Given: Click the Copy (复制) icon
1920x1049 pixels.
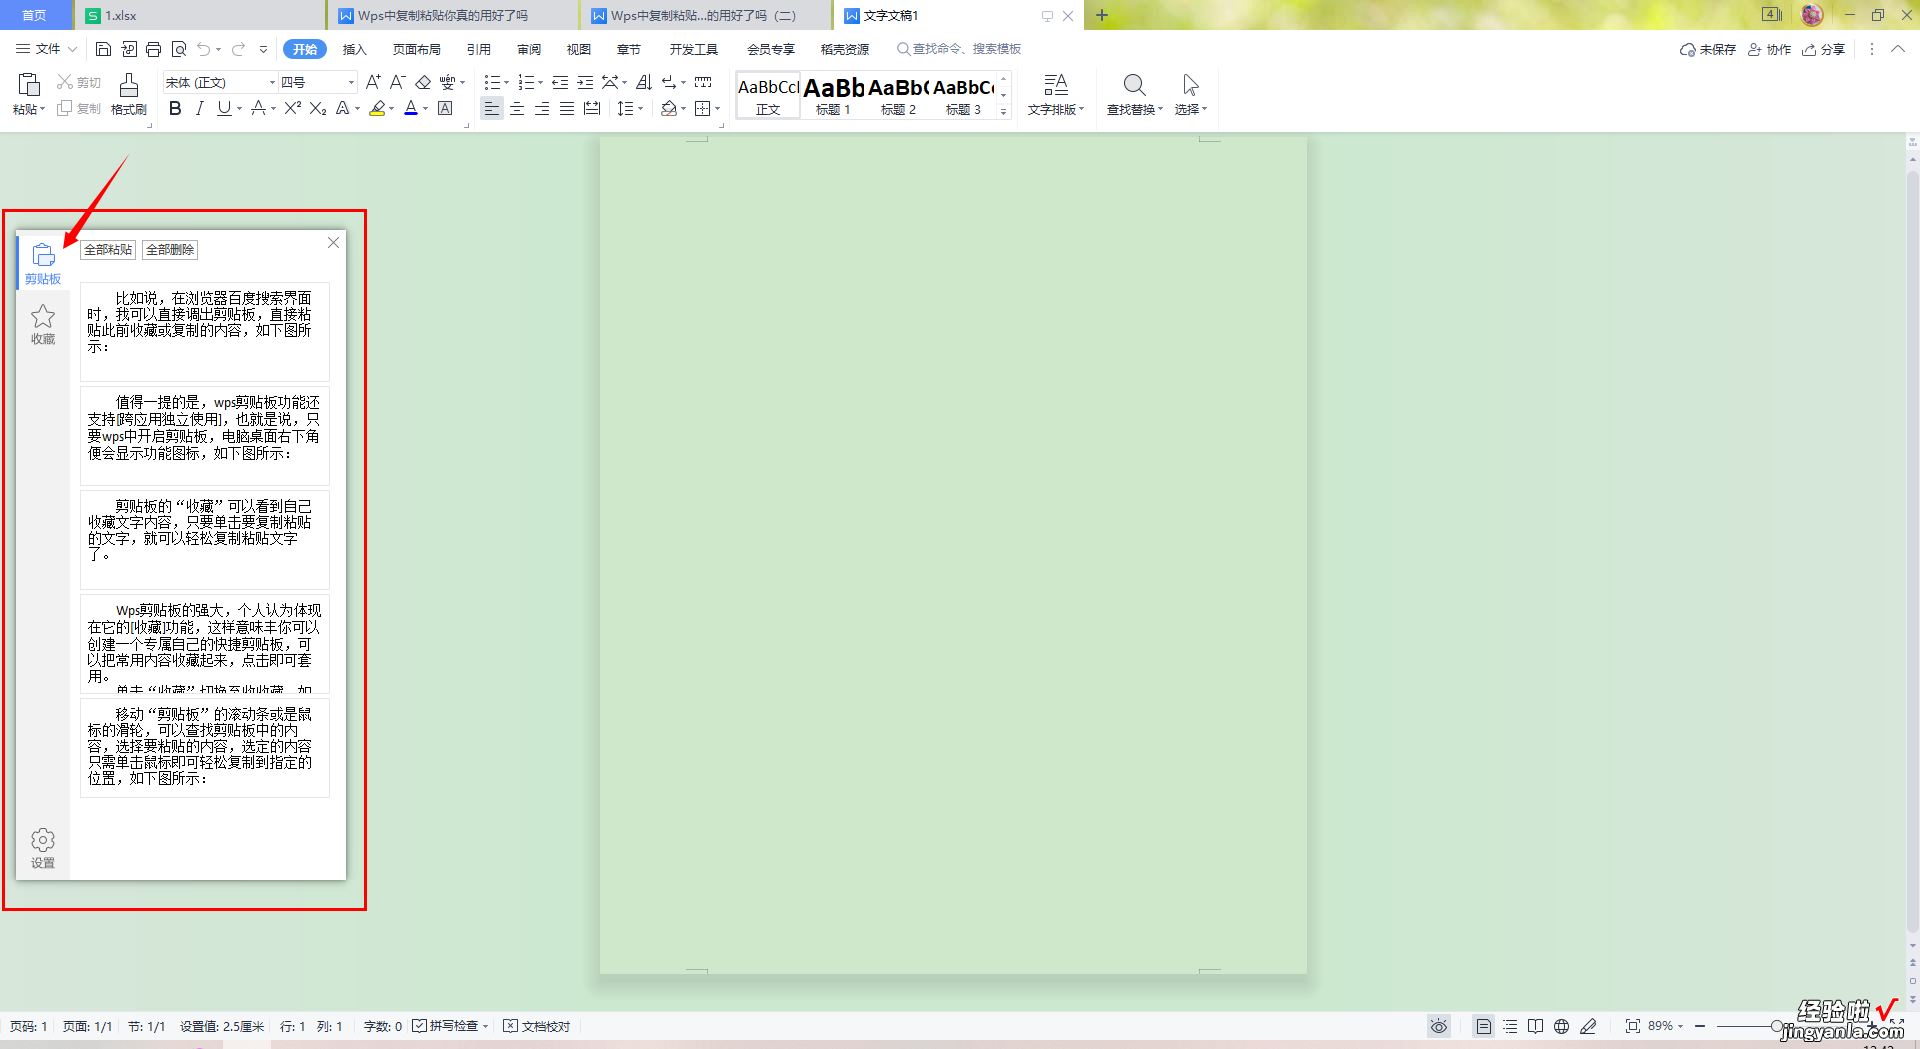Looking at the screenshot, I should 65,108.
